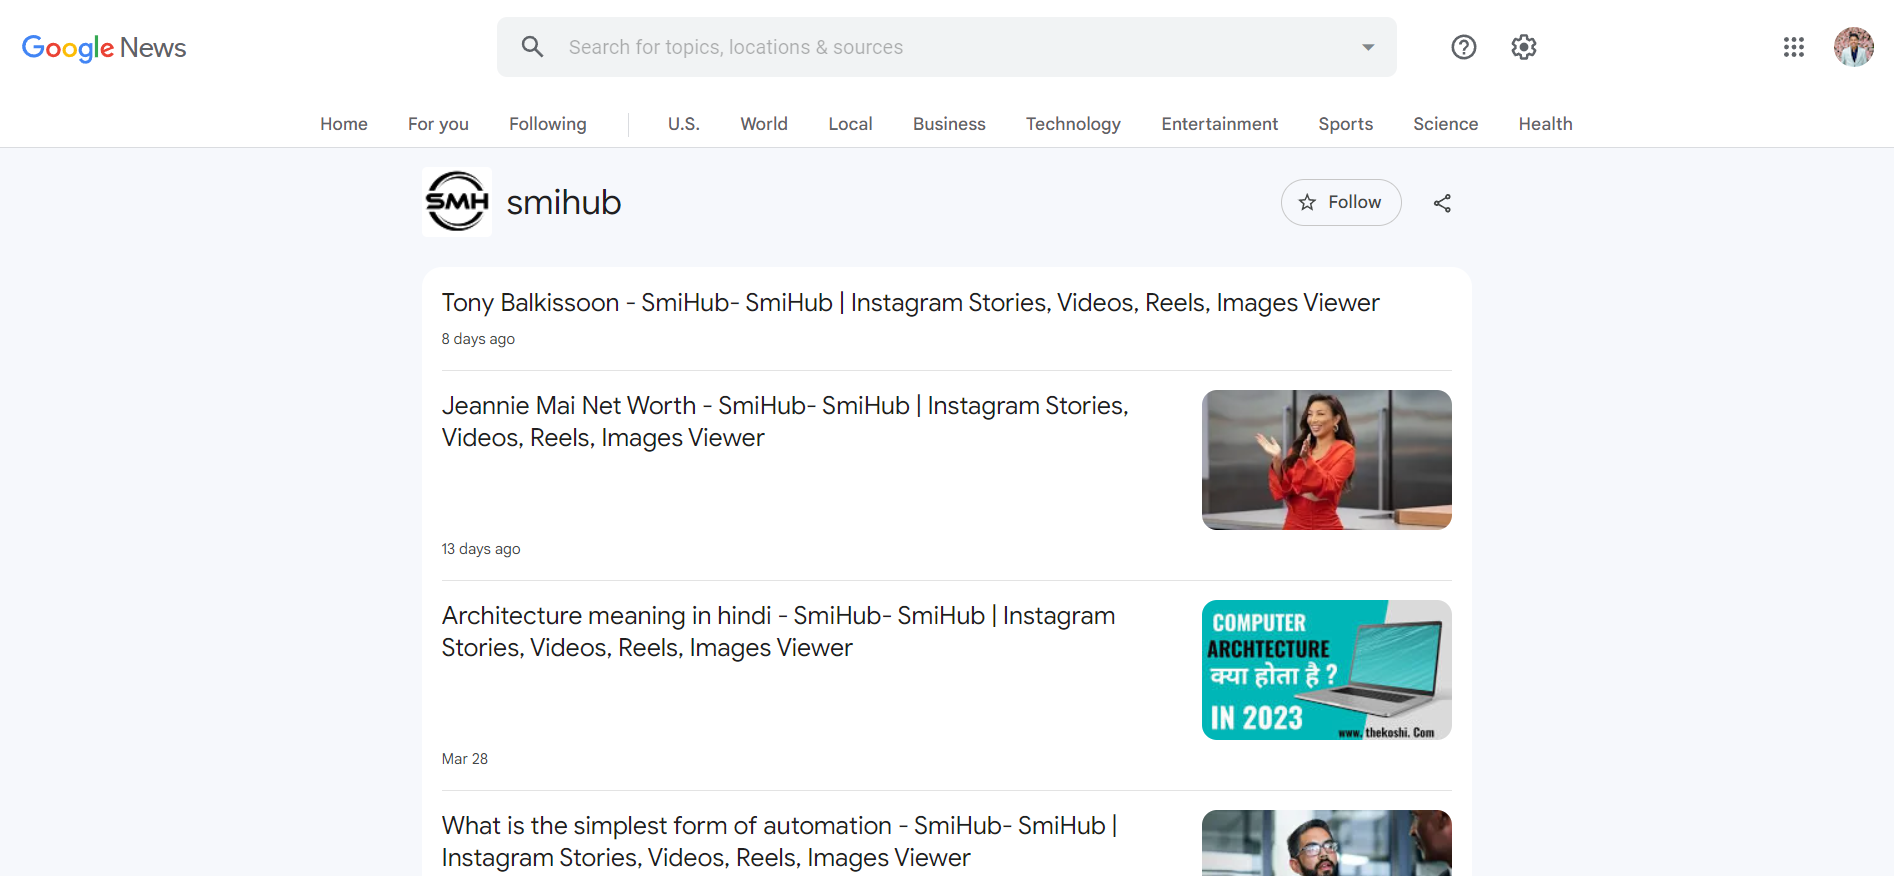Screen dimensions: 1894x876
Task: Click the Computer Architecture thumbnail image
Action: click(x=1327, y=670)
